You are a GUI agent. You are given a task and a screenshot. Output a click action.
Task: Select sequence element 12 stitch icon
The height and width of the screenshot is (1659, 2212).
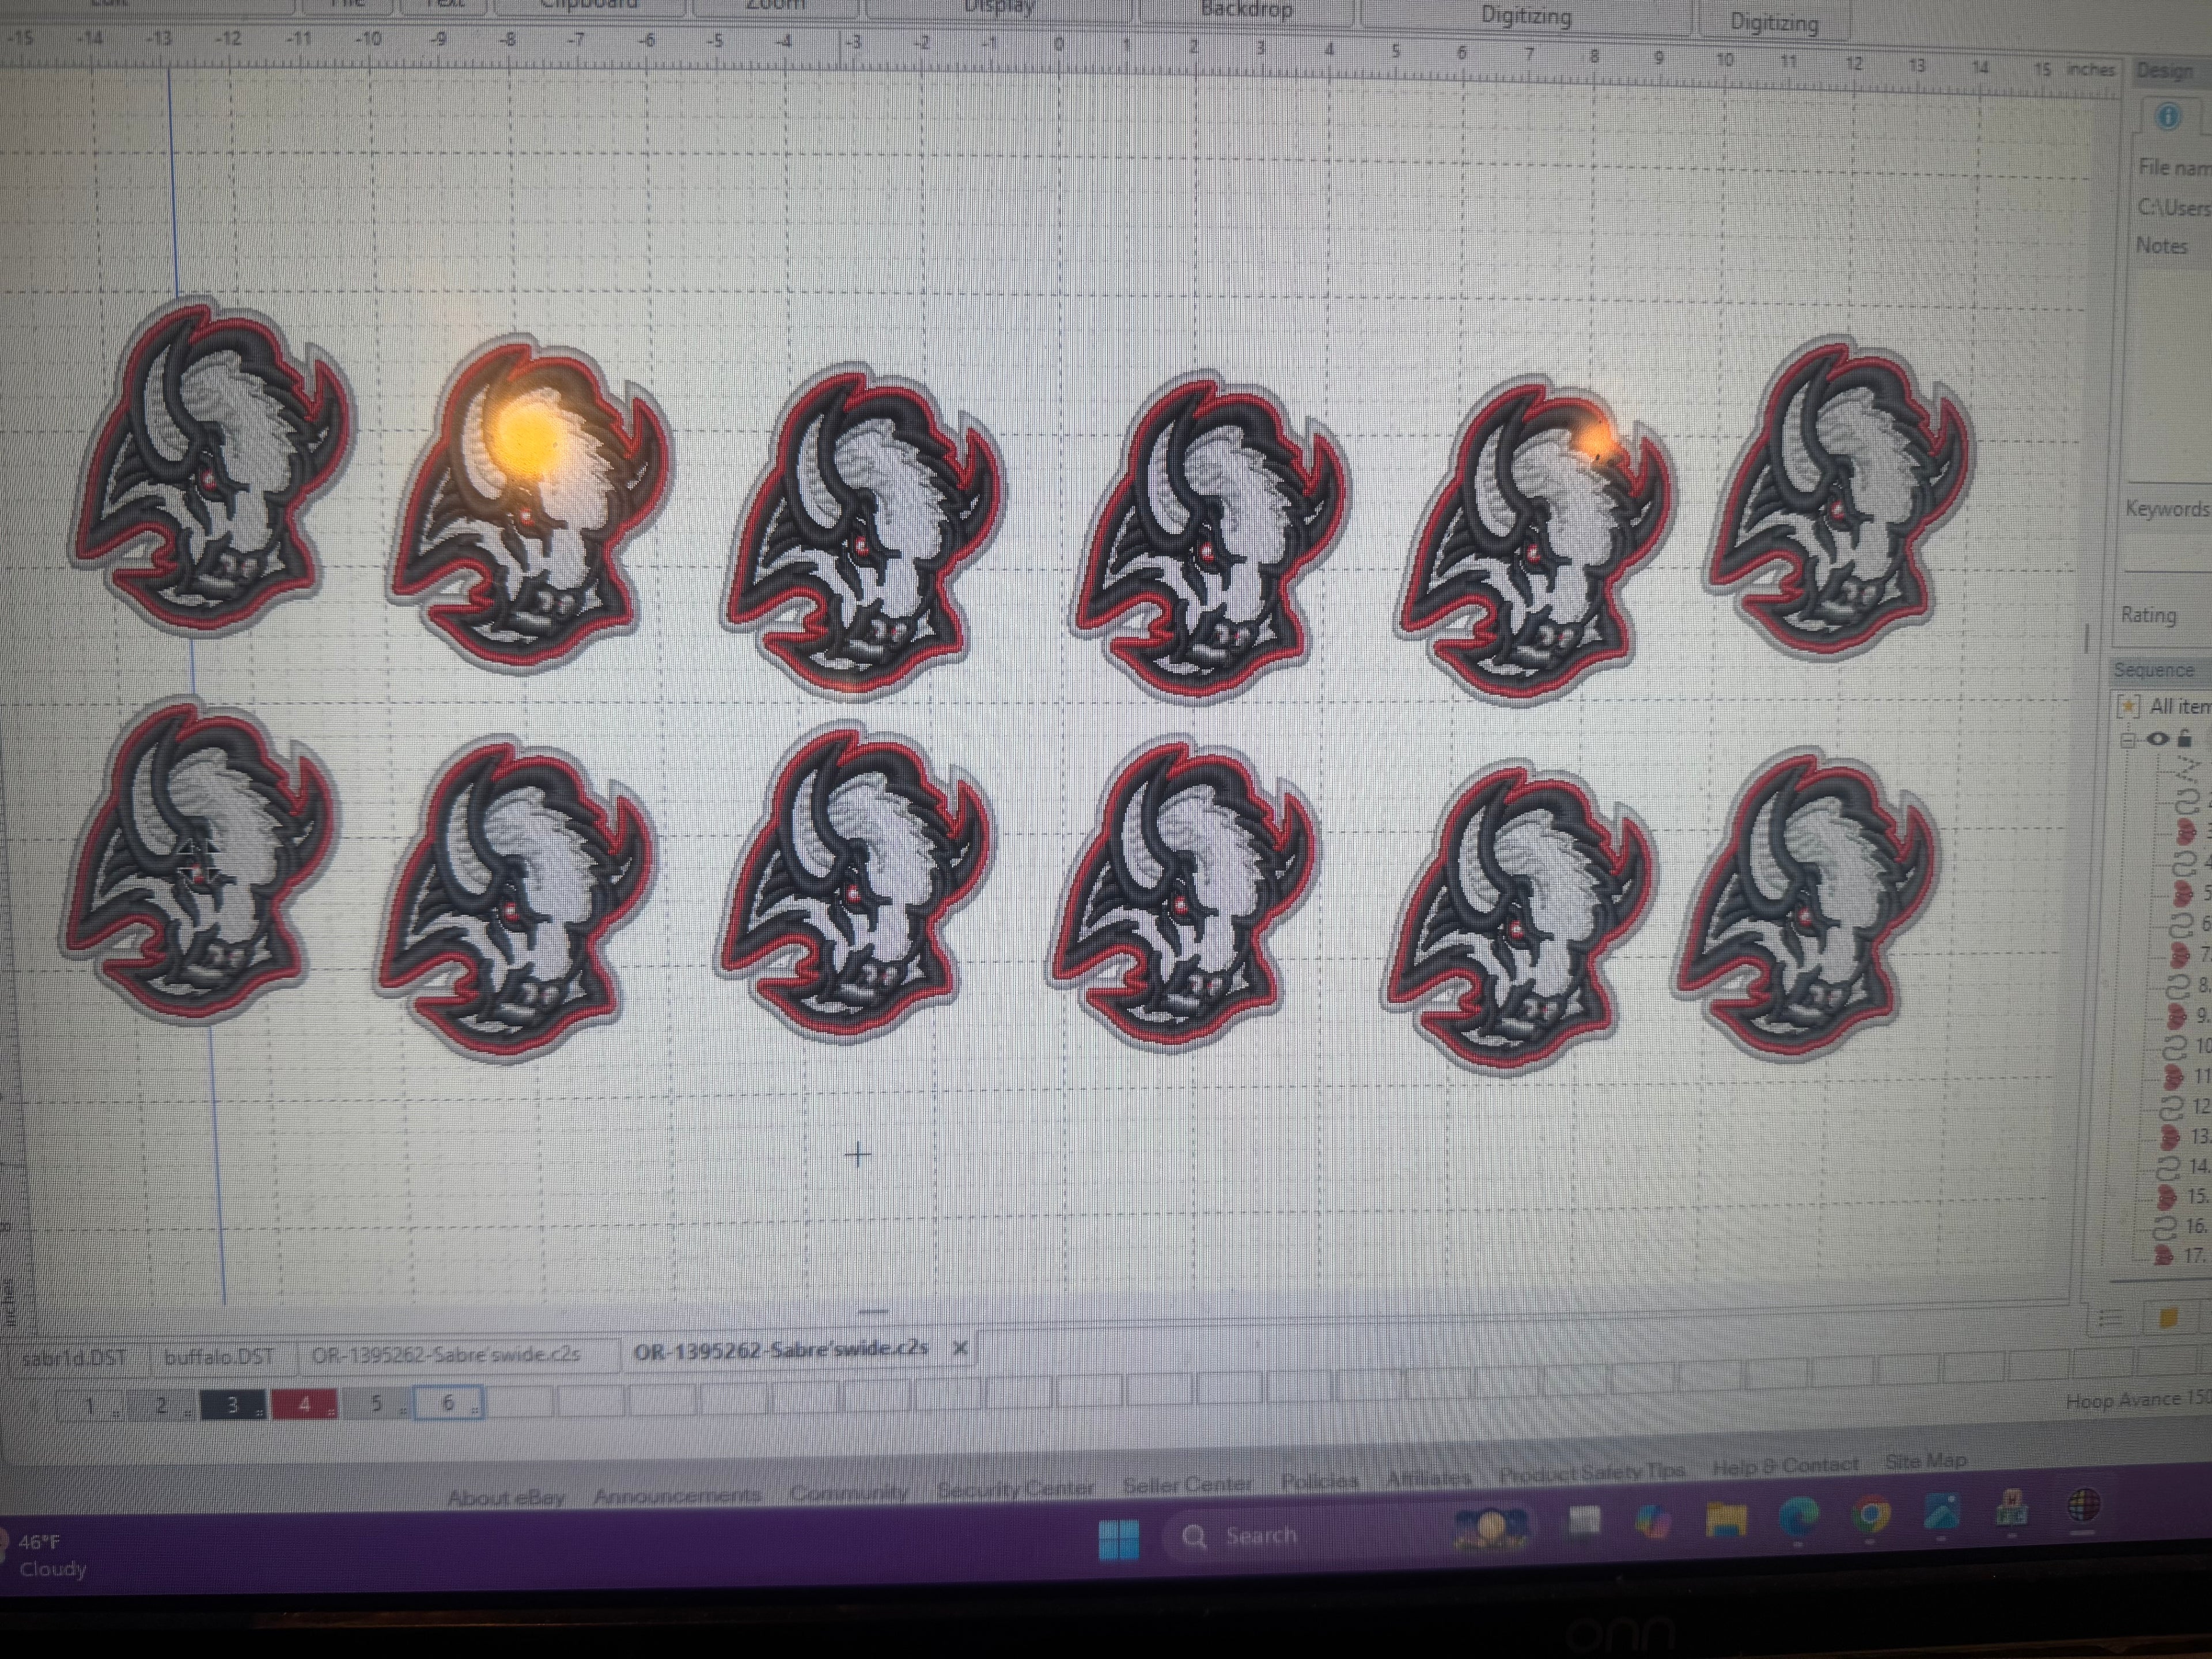point(2172,1107)
